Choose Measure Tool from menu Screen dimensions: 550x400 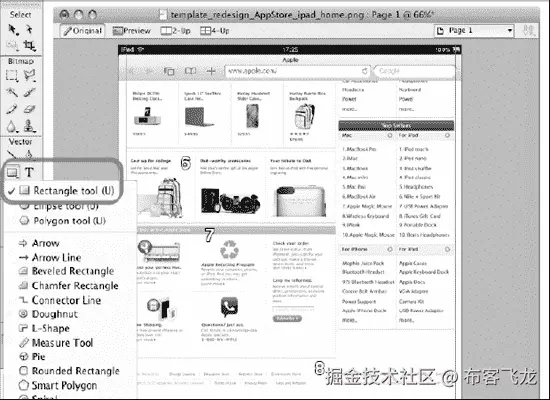56,342
